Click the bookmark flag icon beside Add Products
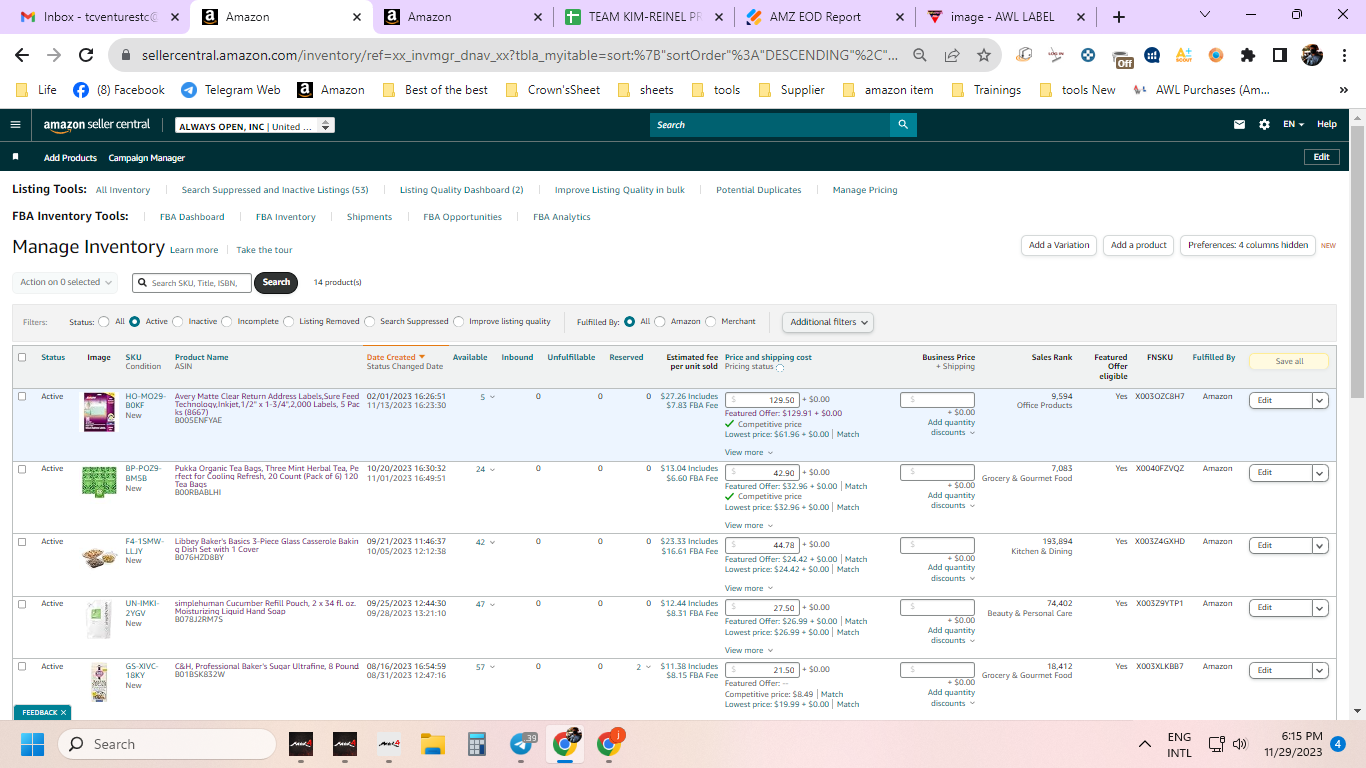The image size is (1366, 768). click(x=15, y=157)
